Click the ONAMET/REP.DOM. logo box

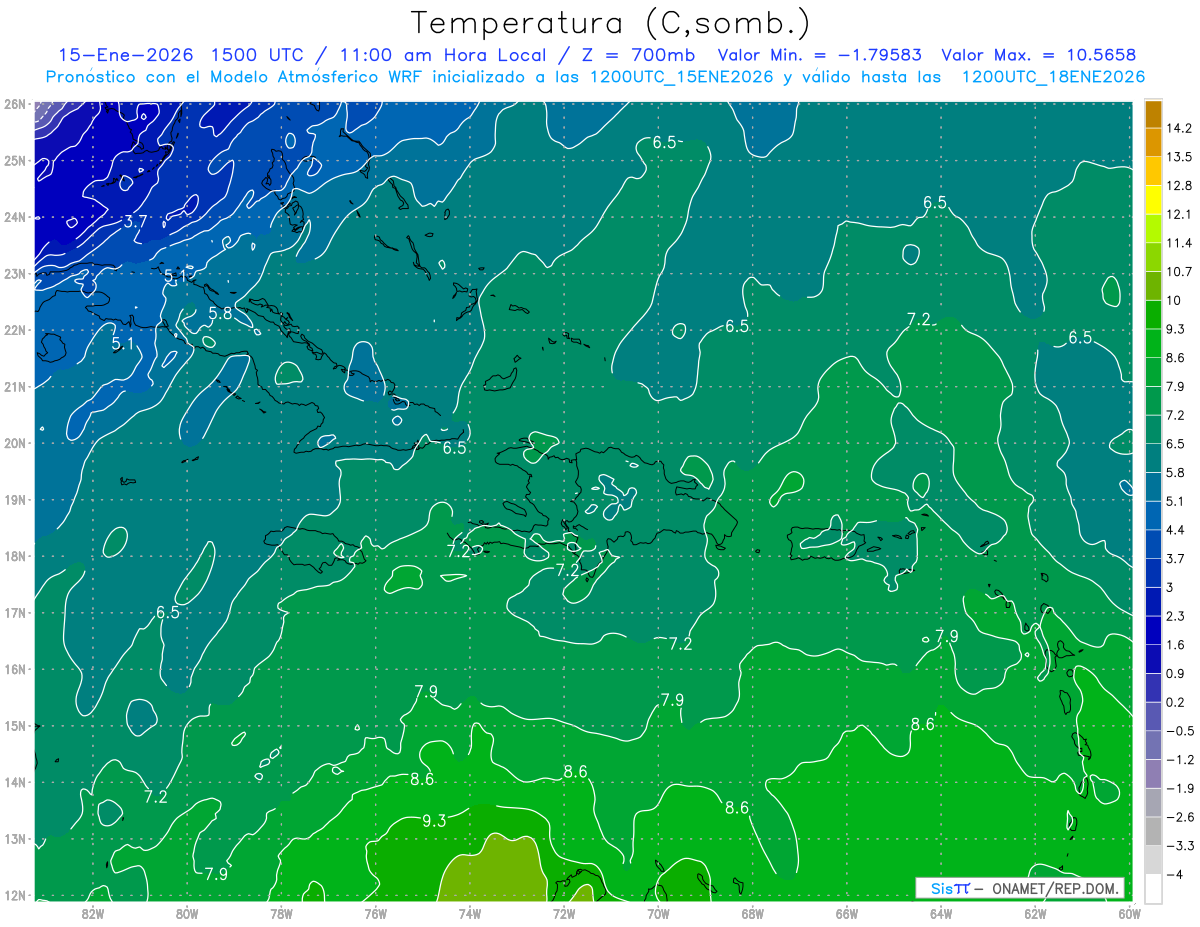1020,889
